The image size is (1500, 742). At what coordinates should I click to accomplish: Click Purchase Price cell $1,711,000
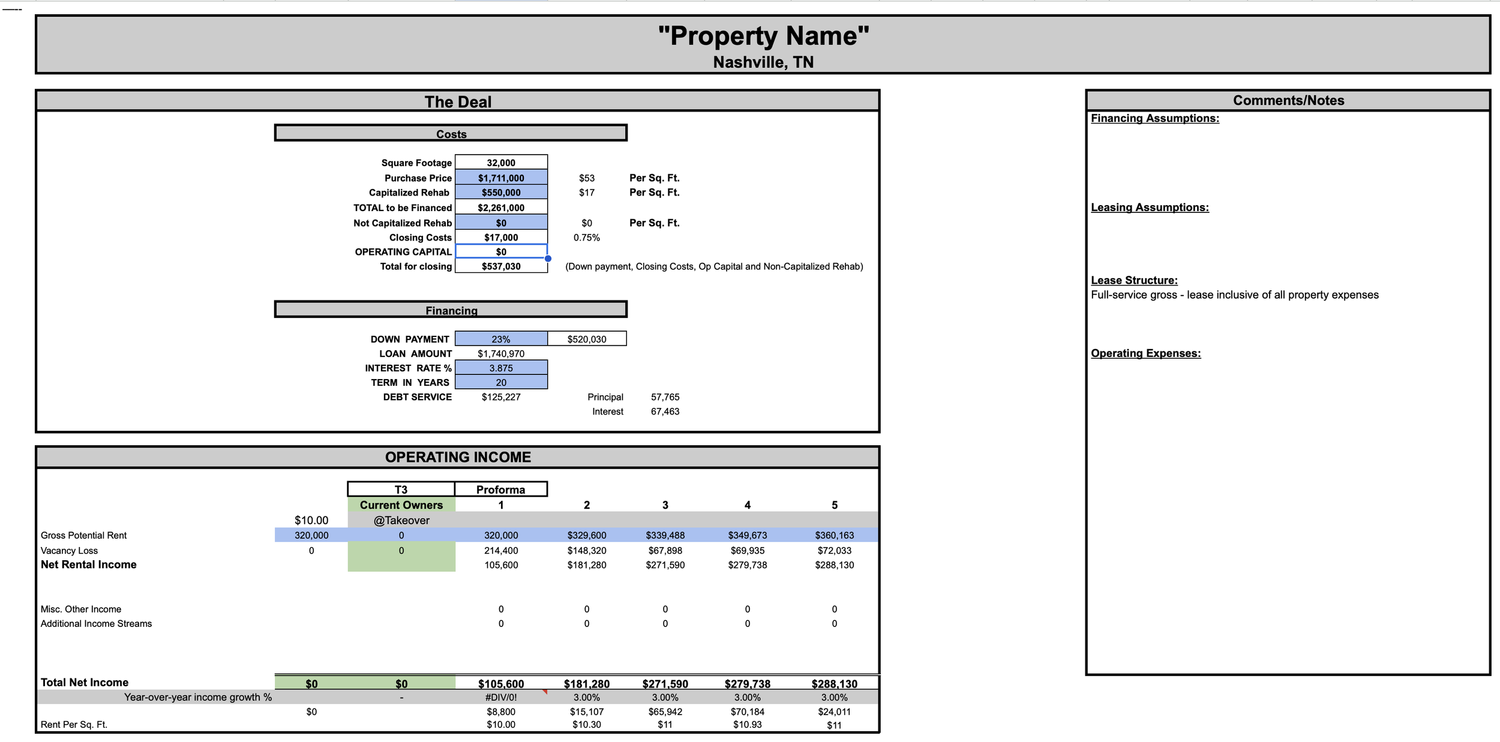click(x=501, y=178)
